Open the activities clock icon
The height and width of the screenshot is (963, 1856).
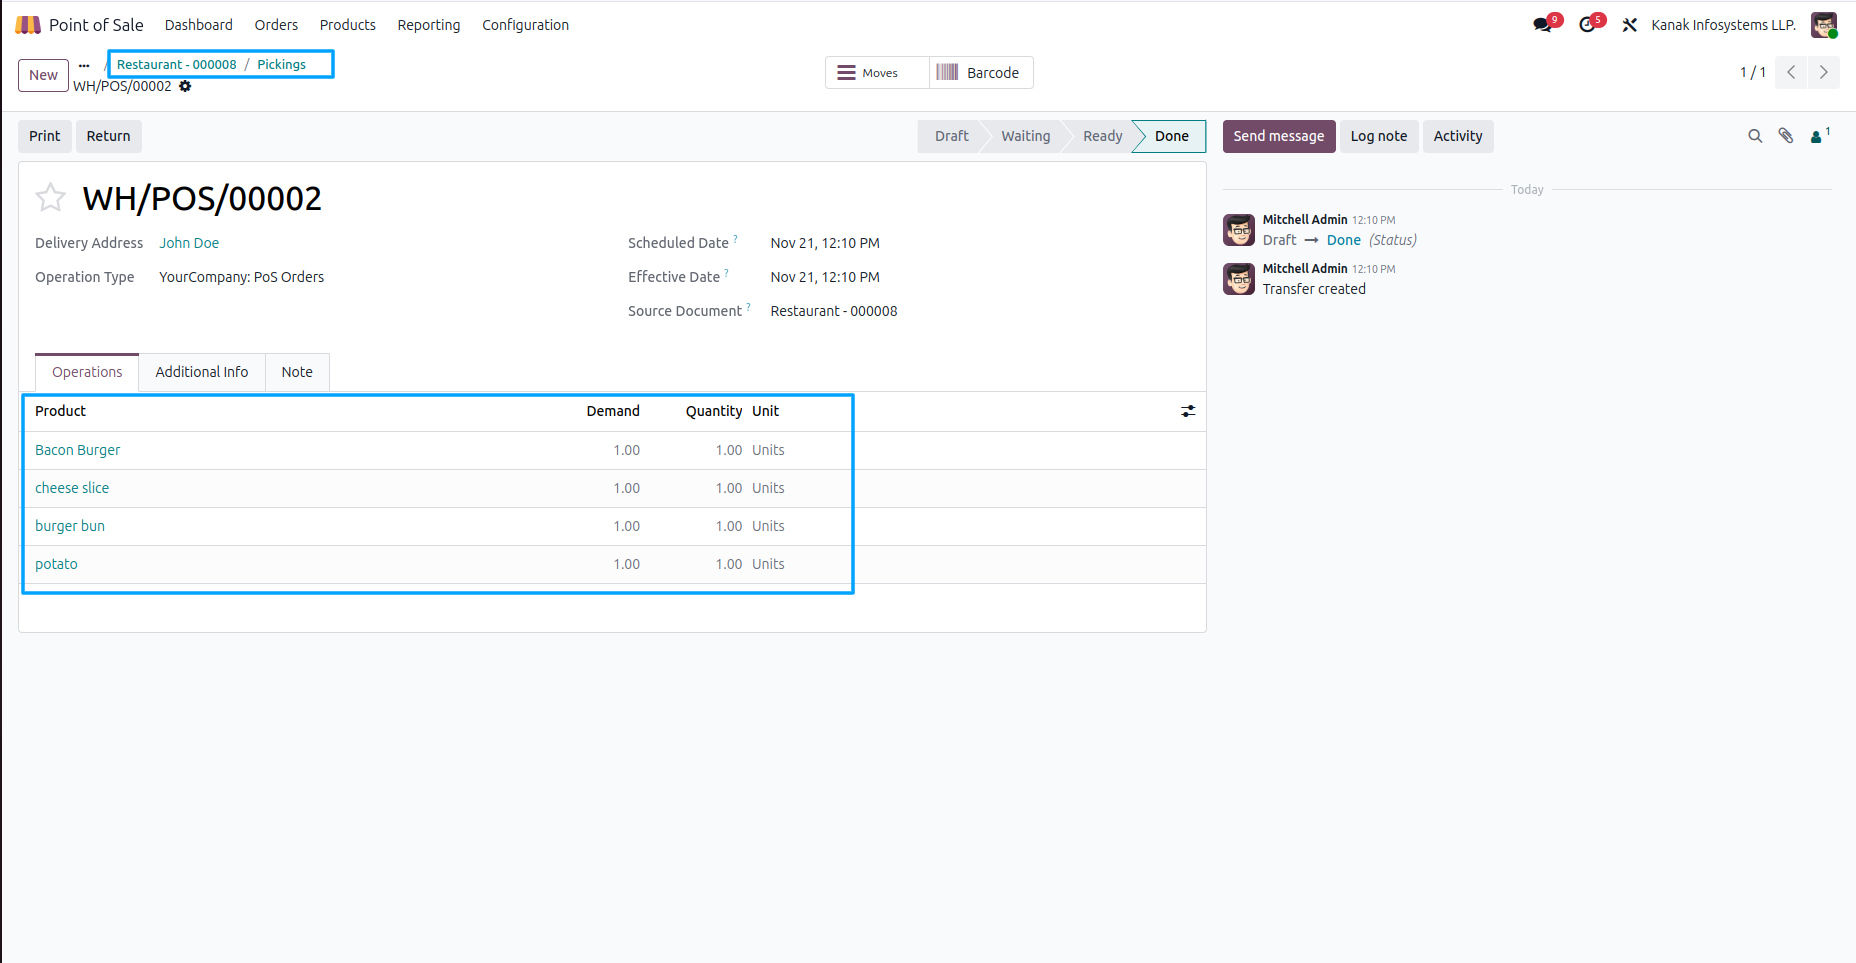pyautogui.click(x=1587, y=25)
